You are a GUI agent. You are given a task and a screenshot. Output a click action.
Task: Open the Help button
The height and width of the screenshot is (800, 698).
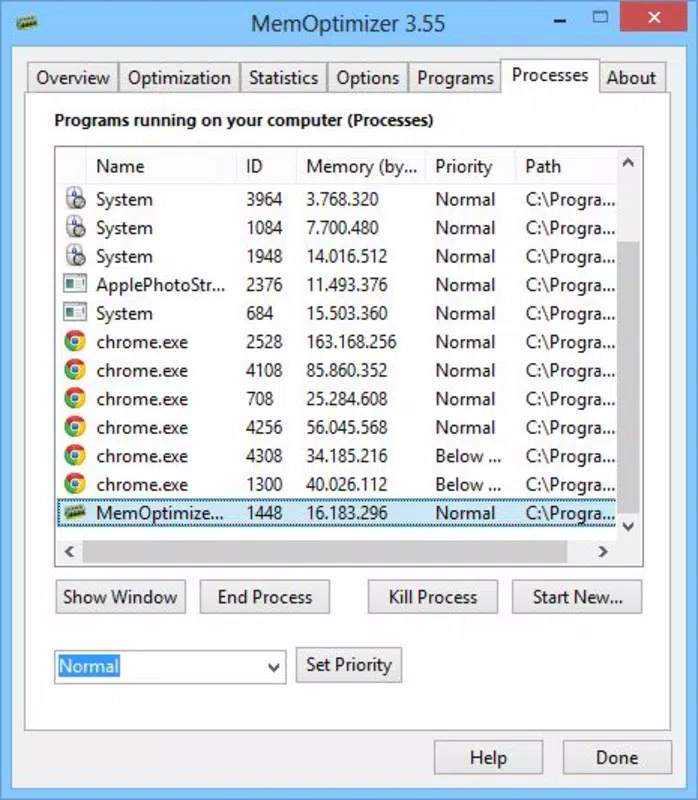488,758
